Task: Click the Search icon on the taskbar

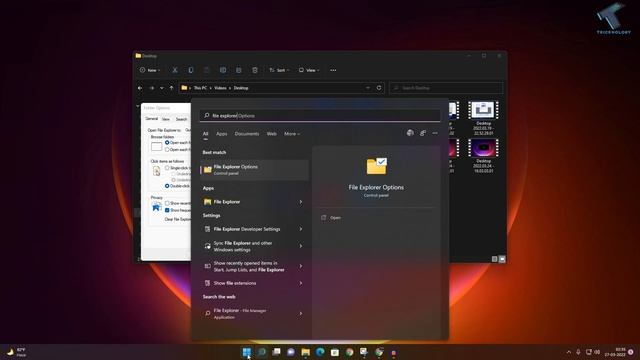Action: pos(262,352)
